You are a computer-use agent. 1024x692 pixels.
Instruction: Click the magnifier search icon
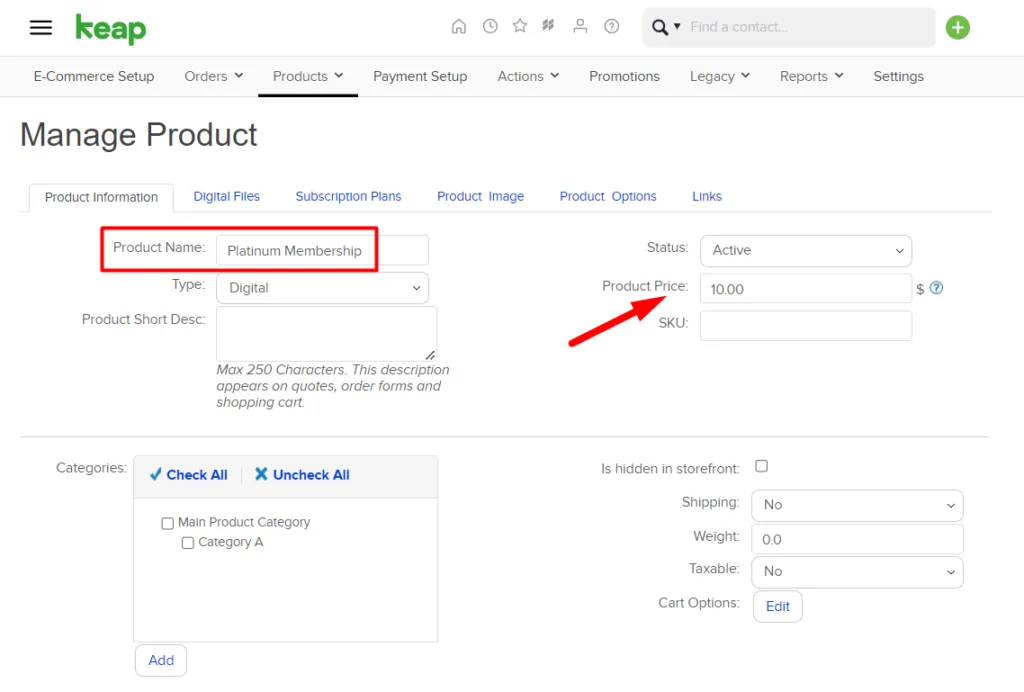pyautogui.click(x=660, y=27)
